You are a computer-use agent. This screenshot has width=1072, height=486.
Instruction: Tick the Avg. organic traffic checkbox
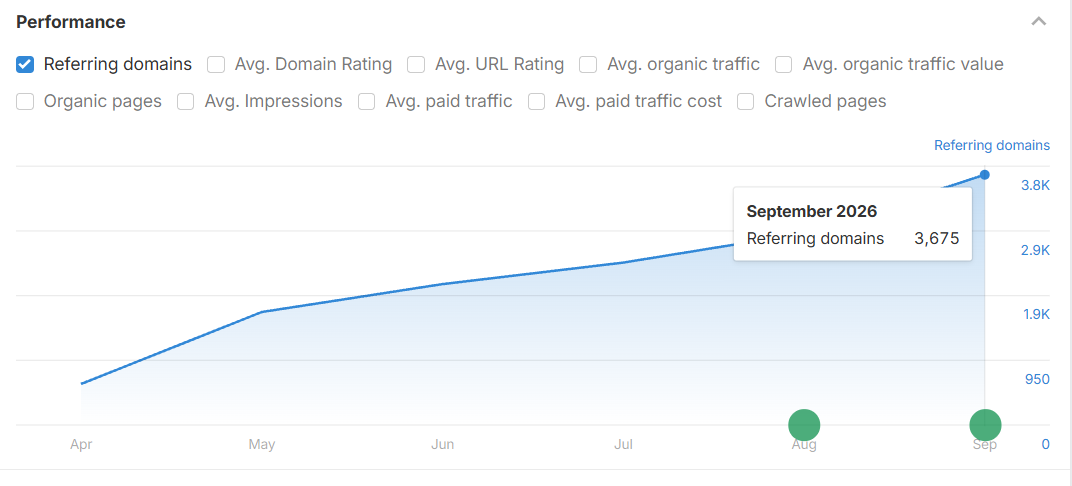[589, 65]
